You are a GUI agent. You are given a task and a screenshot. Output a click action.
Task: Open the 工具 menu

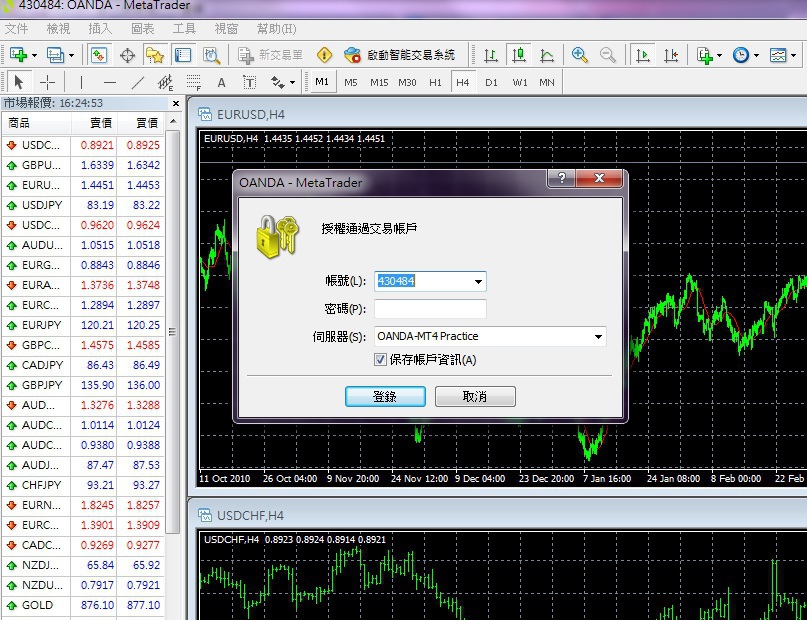coord(184,29)
